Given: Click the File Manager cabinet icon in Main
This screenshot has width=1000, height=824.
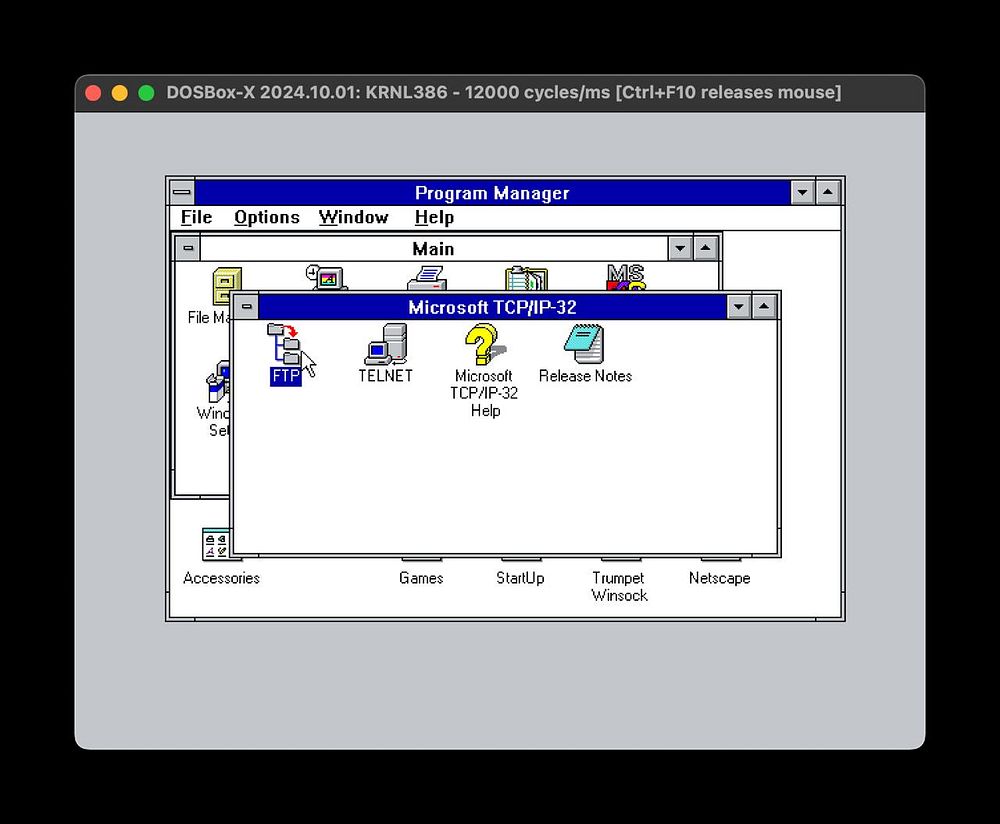Looking at the screenshot, I should [227, 285].
